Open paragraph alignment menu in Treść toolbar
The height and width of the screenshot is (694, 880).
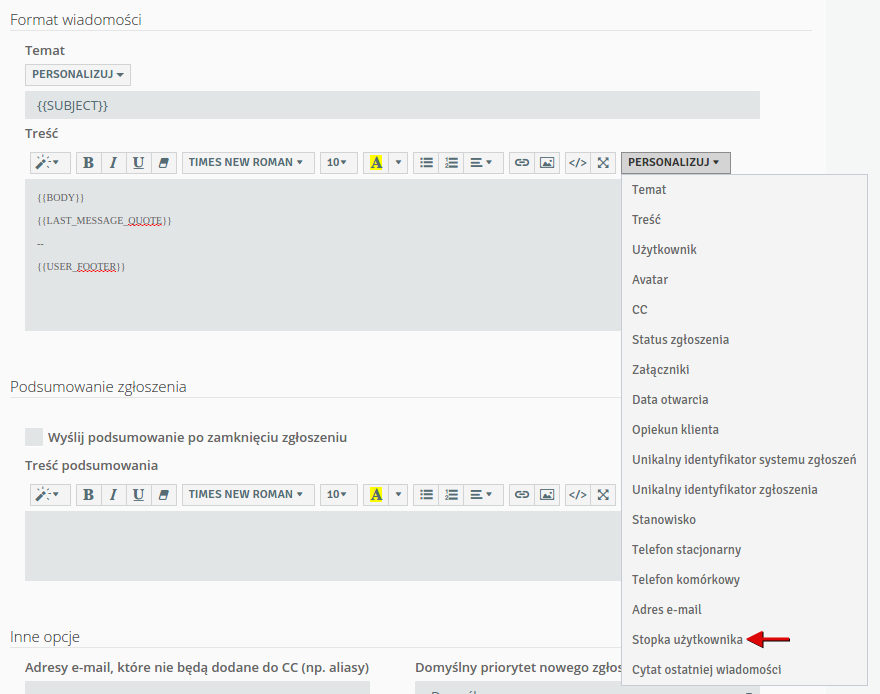point(483,163)
